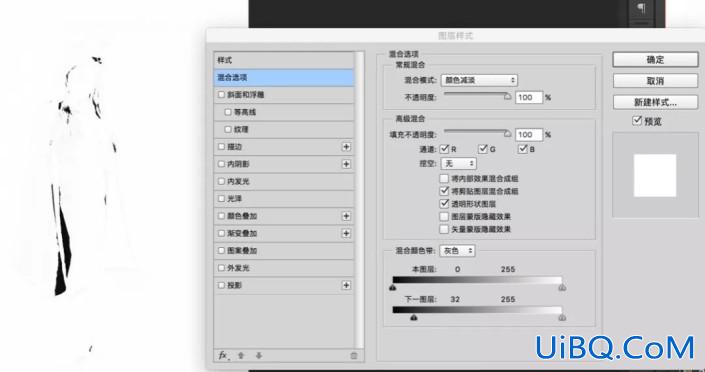
Task: Toggle the 预览 preview checkbox
Action: [x=637, y=121]
